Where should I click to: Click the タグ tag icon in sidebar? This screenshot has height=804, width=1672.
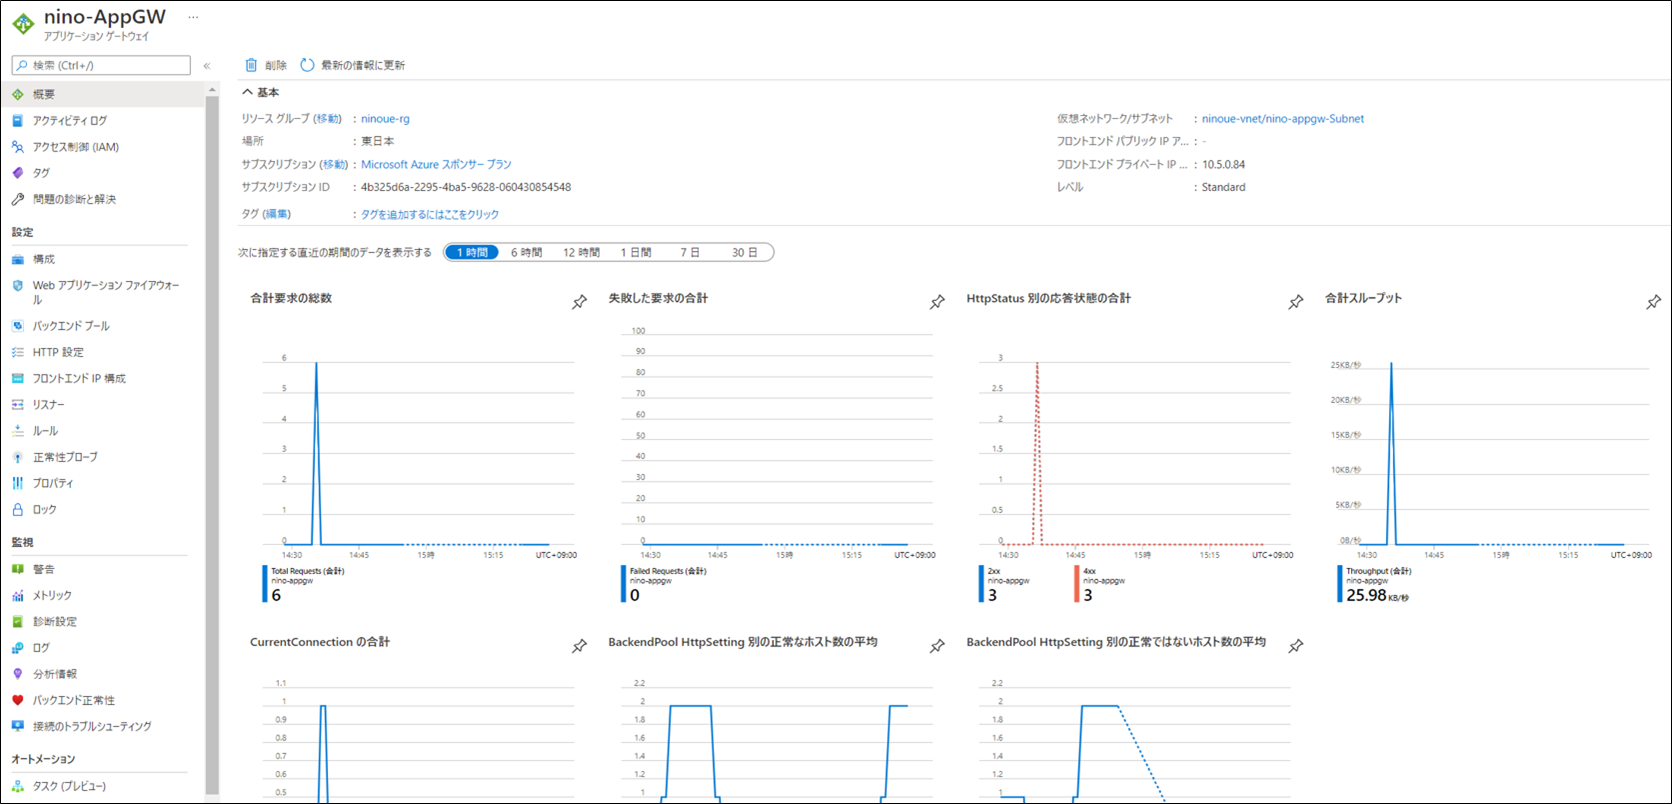click(18, 173)
